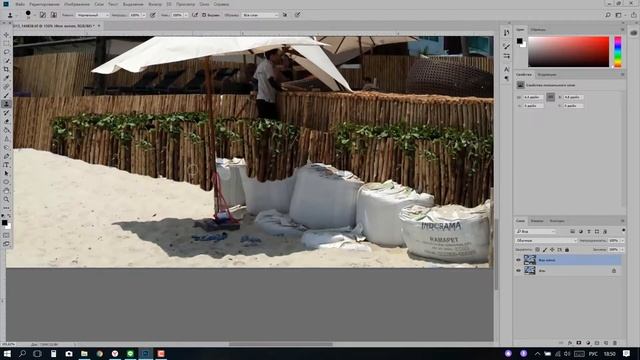Select the Eraser tool
This screenshot has width=640, height=360.
[6, 122]
